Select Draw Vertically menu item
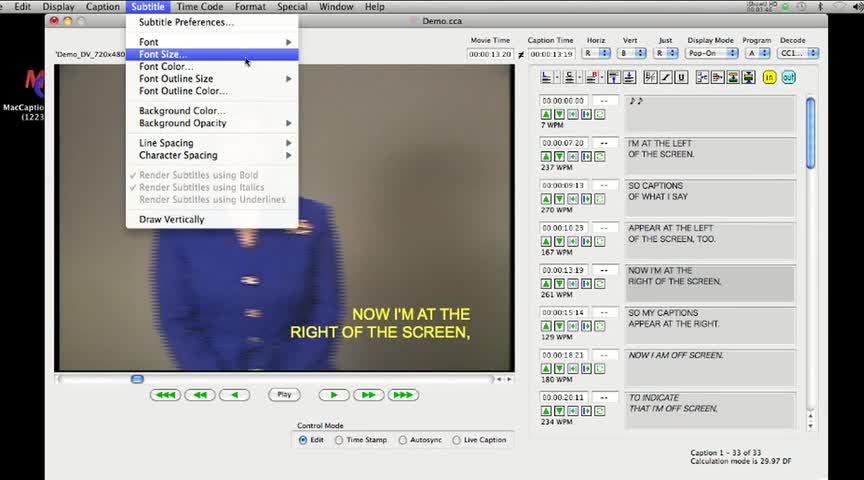The height and width of the screenshot is (480, 864). [212, 219]
